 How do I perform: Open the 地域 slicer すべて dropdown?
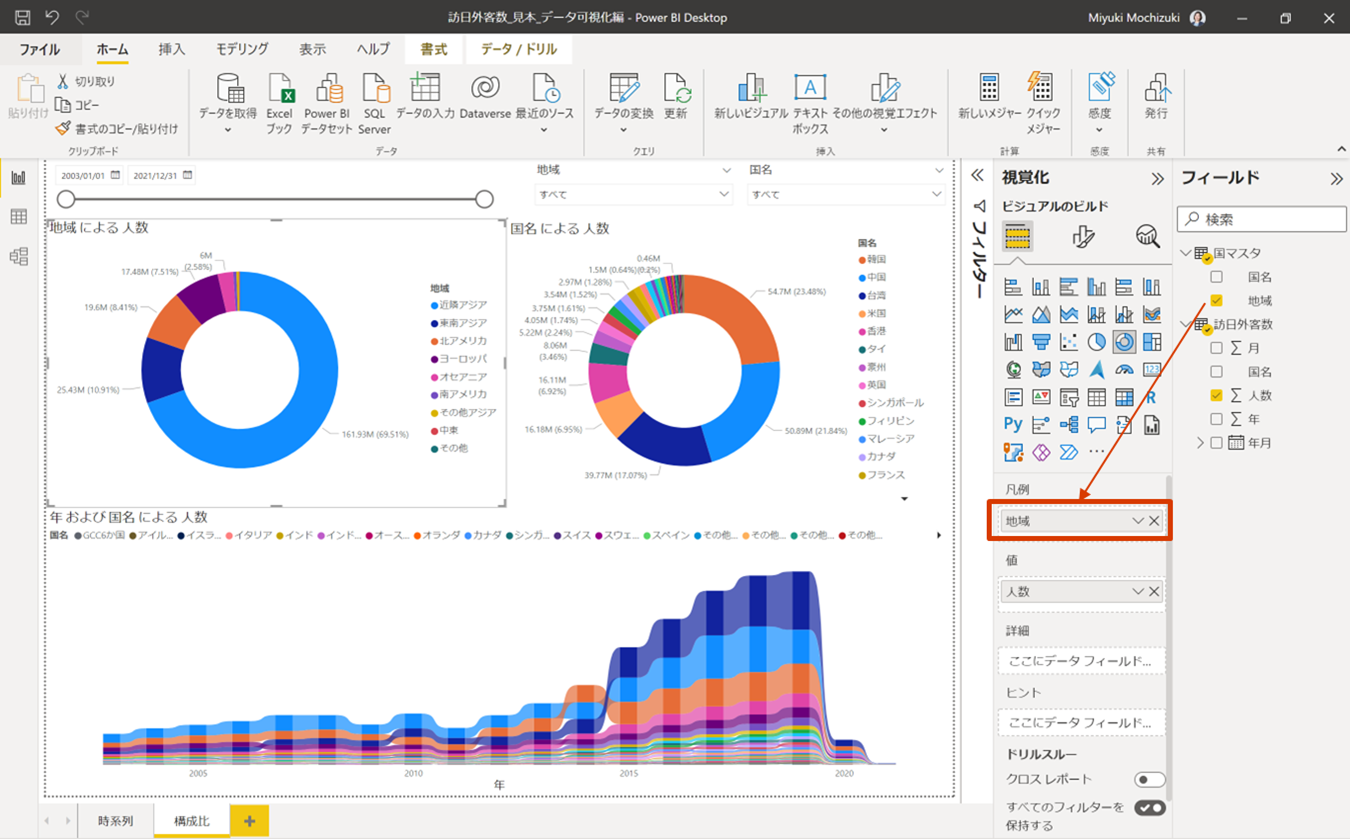pos(634,195)
